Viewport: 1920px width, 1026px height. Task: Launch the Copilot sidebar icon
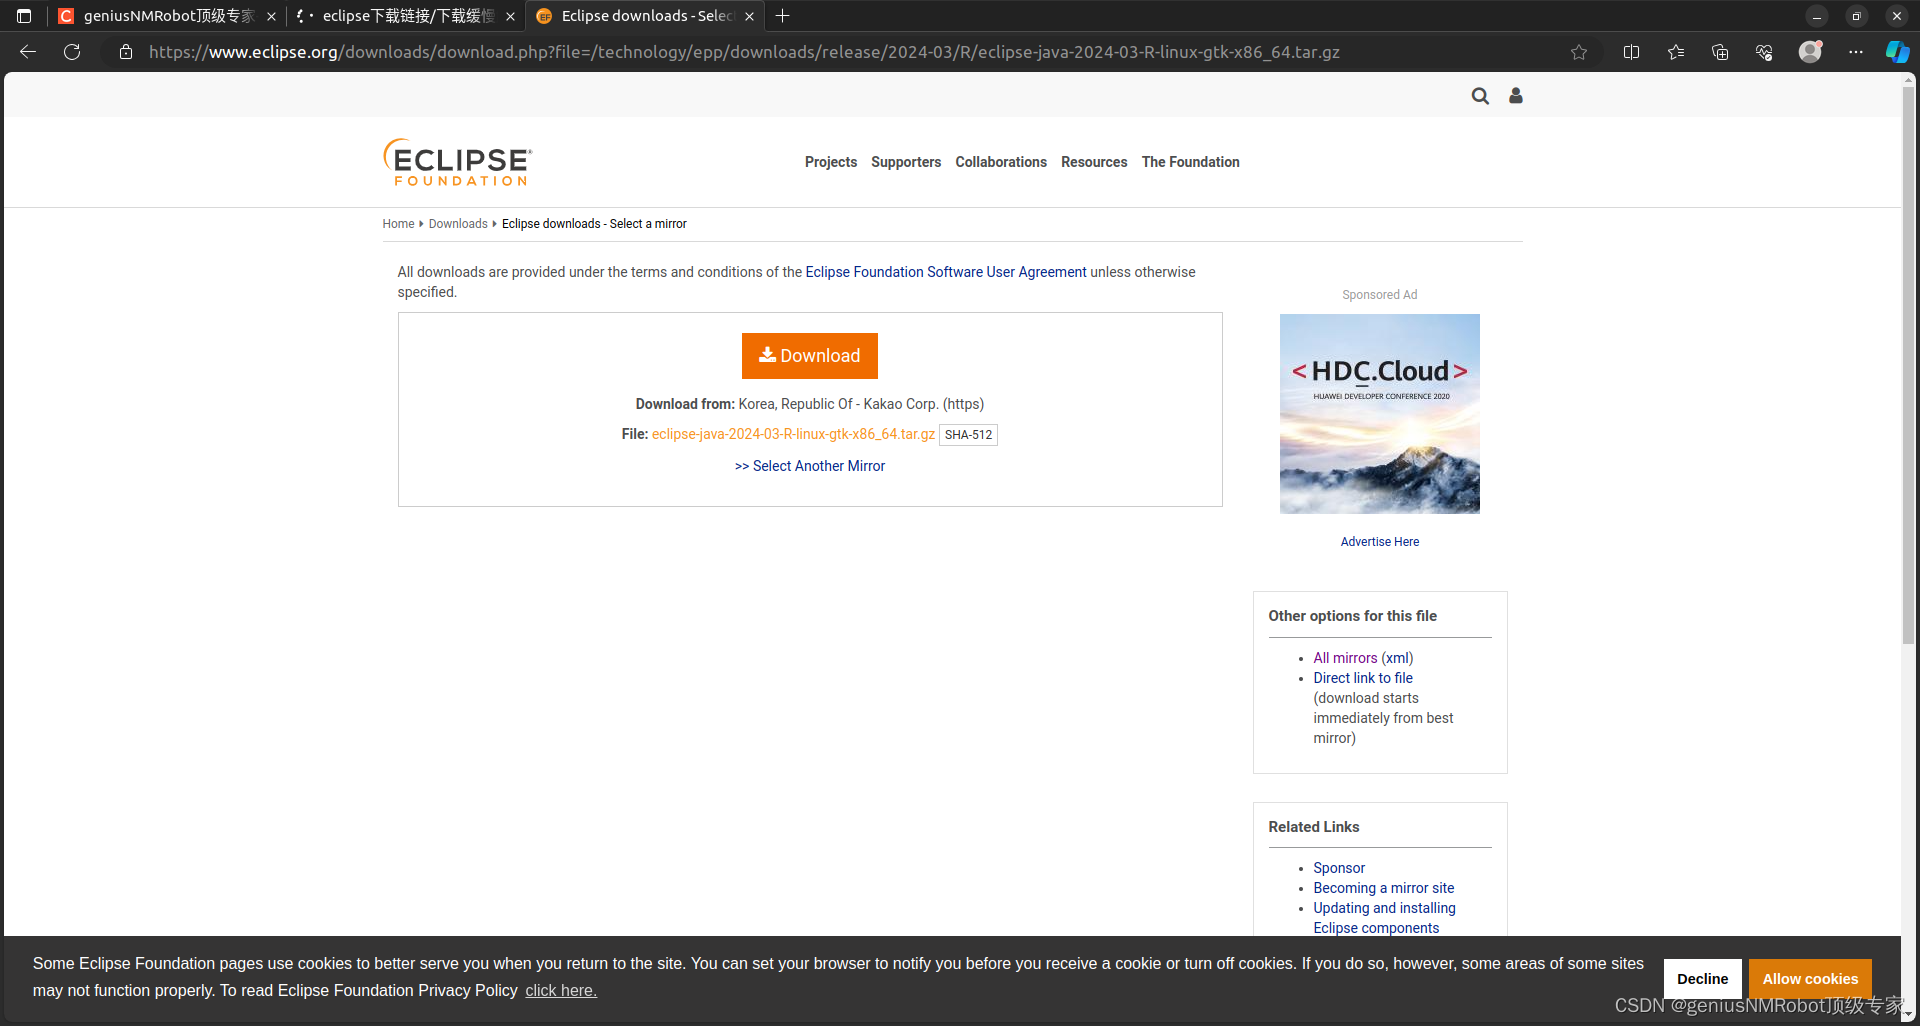(1897, 52)
